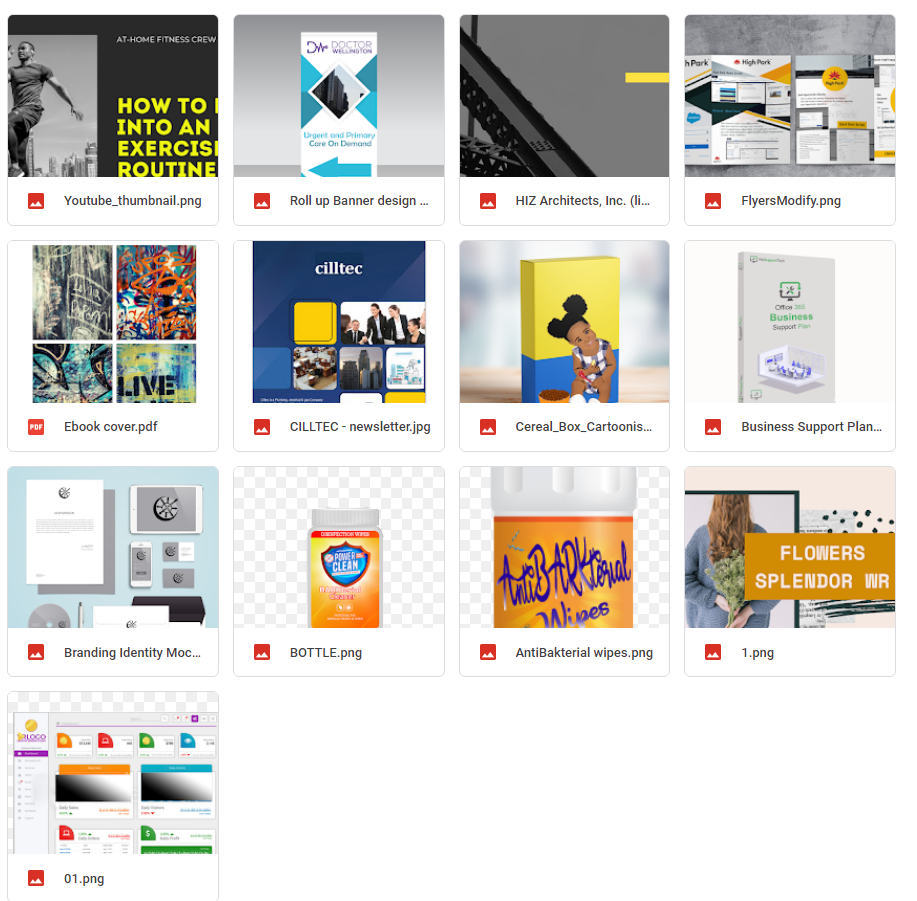This screenshot has height=901, width=917.
Task: Select the HIZ Architects thumbnail preview
Action: (564, 96)
